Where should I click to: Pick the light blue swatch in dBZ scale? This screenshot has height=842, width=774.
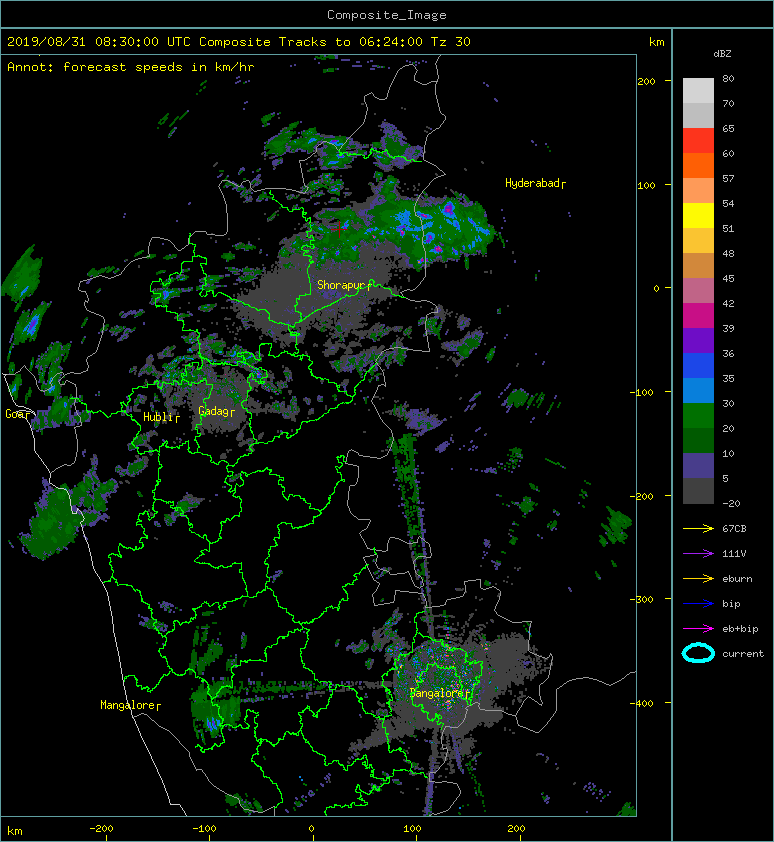(698, 390)
